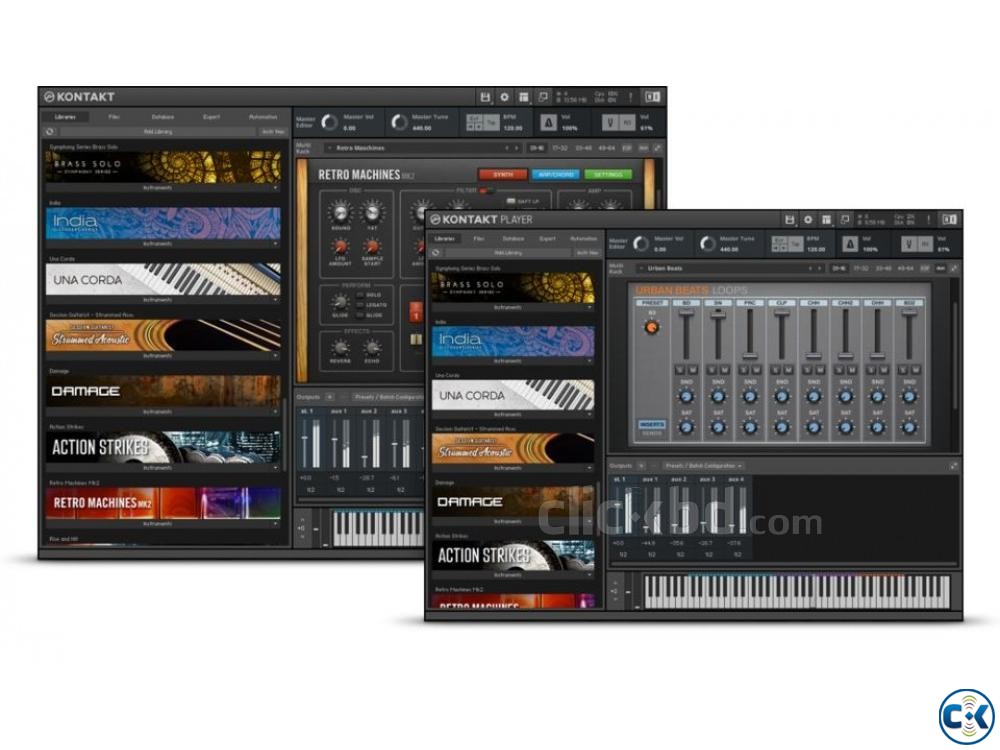Open Presets / Batch Configuration dropdown in Kontakt Player
Image resolution: width=1000 pixels, height=750 pixels.
(703, 466)
